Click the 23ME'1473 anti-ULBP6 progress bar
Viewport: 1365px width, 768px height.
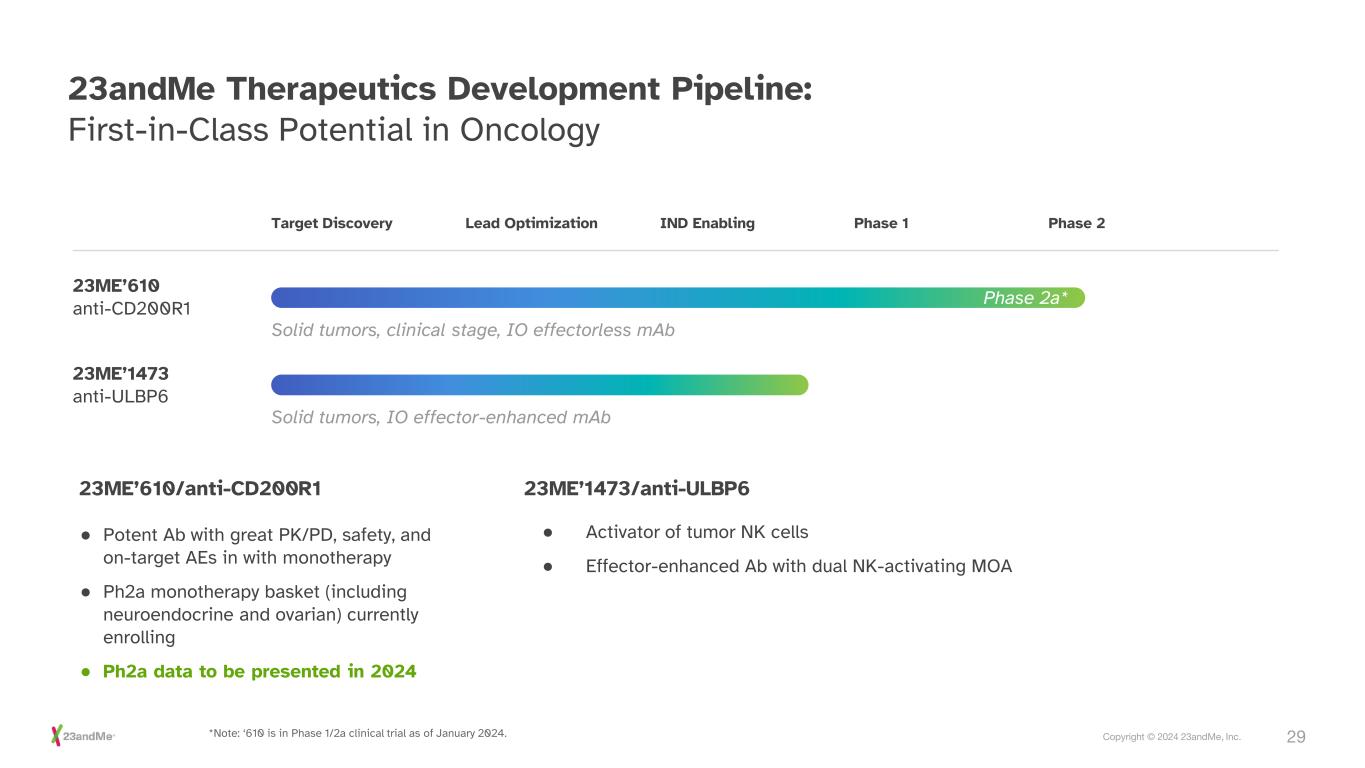539,385
